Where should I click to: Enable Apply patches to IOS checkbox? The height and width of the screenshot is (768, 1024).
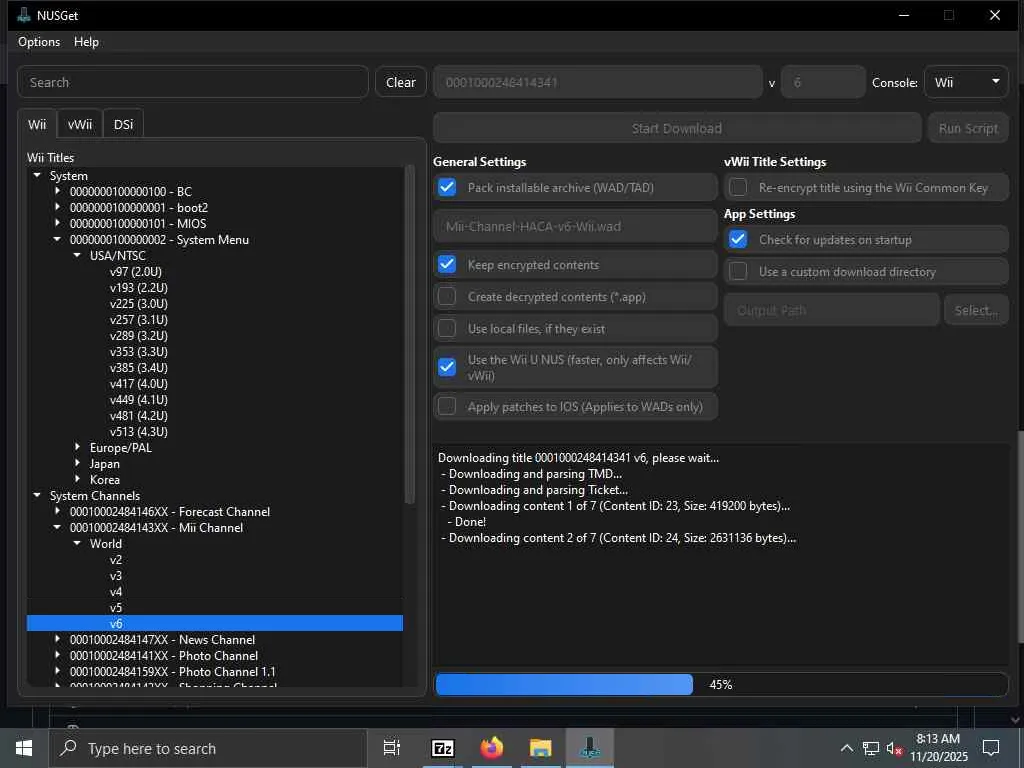[447, 406]
